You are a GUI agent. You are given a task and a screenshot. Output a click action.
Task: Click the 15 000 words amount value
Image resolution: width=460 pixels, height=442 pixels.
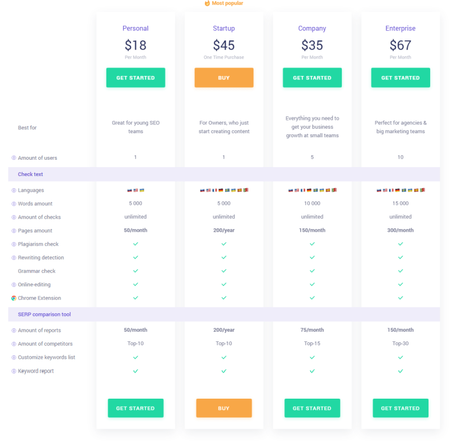[x=401, y=203]
